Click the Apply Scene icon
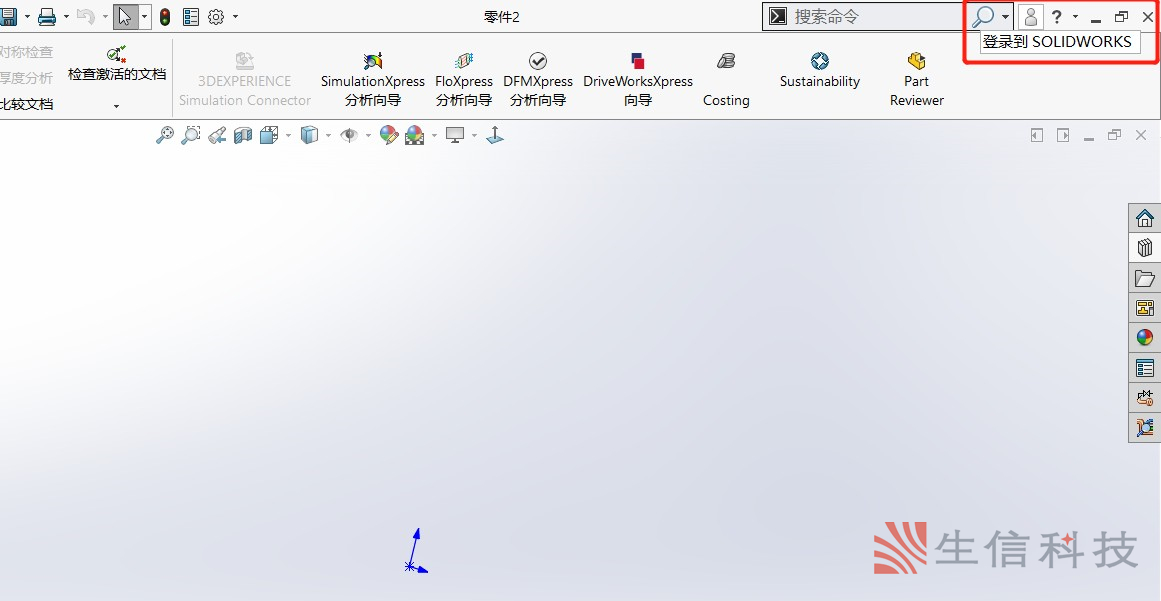Screen dimensions: 1161x601 coord(415,135)
